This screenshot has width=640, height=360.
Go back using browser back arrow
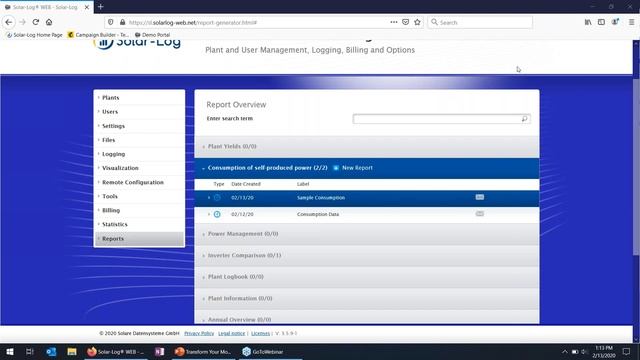(9, 22)
